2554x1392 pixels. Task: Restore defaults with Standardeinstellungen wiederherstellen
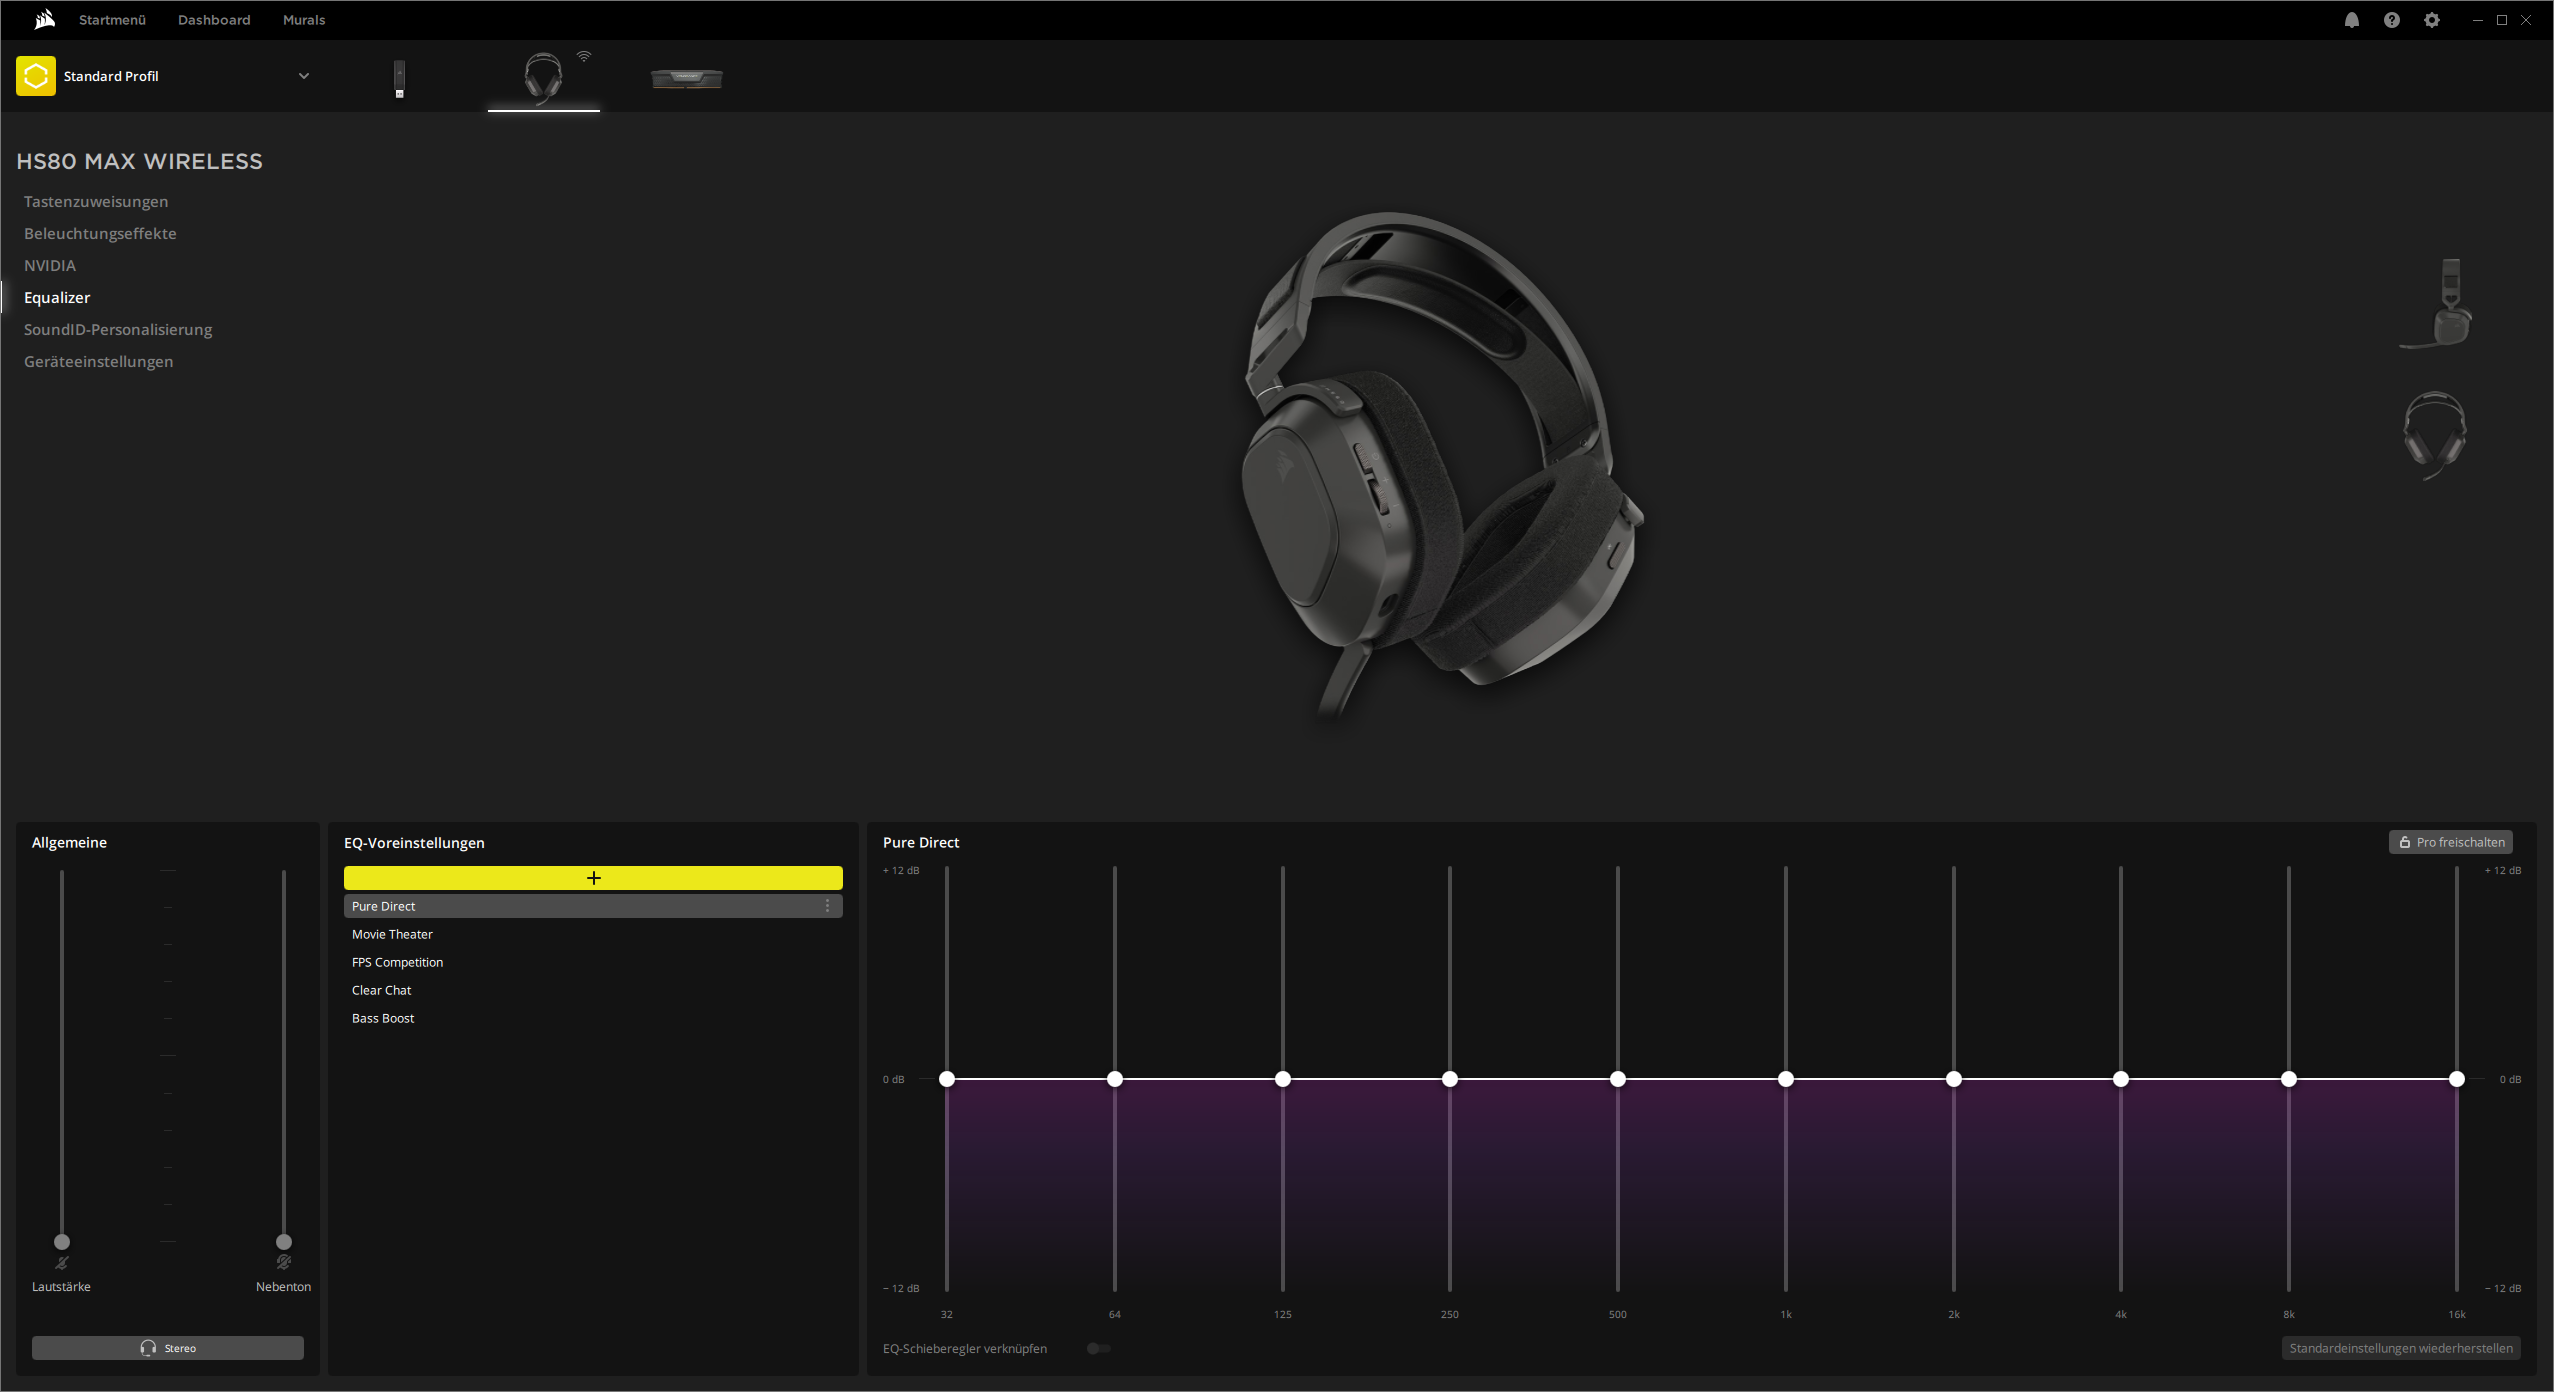[2400, 1348]
